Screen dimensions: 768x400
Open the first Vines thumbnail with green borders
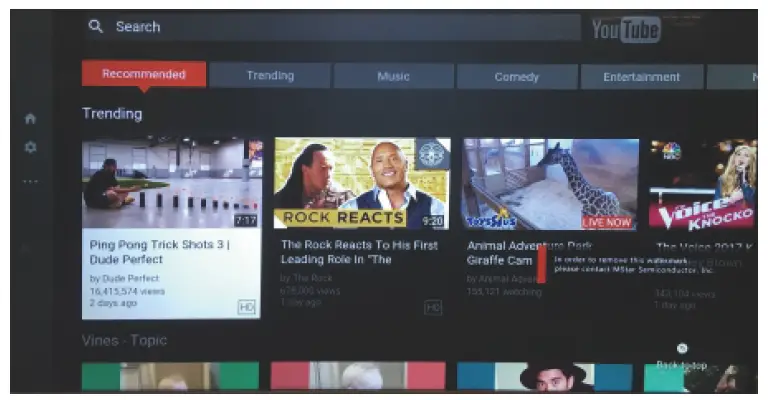tap(170, 376)
